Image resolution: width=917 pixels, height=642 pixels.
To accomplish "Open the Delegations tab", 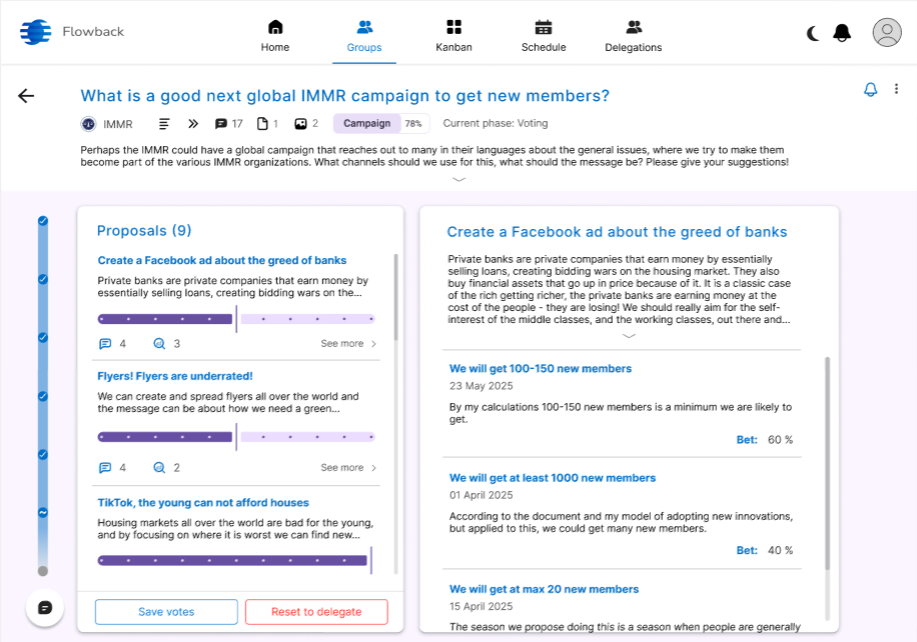I will (x=633, y=35).
